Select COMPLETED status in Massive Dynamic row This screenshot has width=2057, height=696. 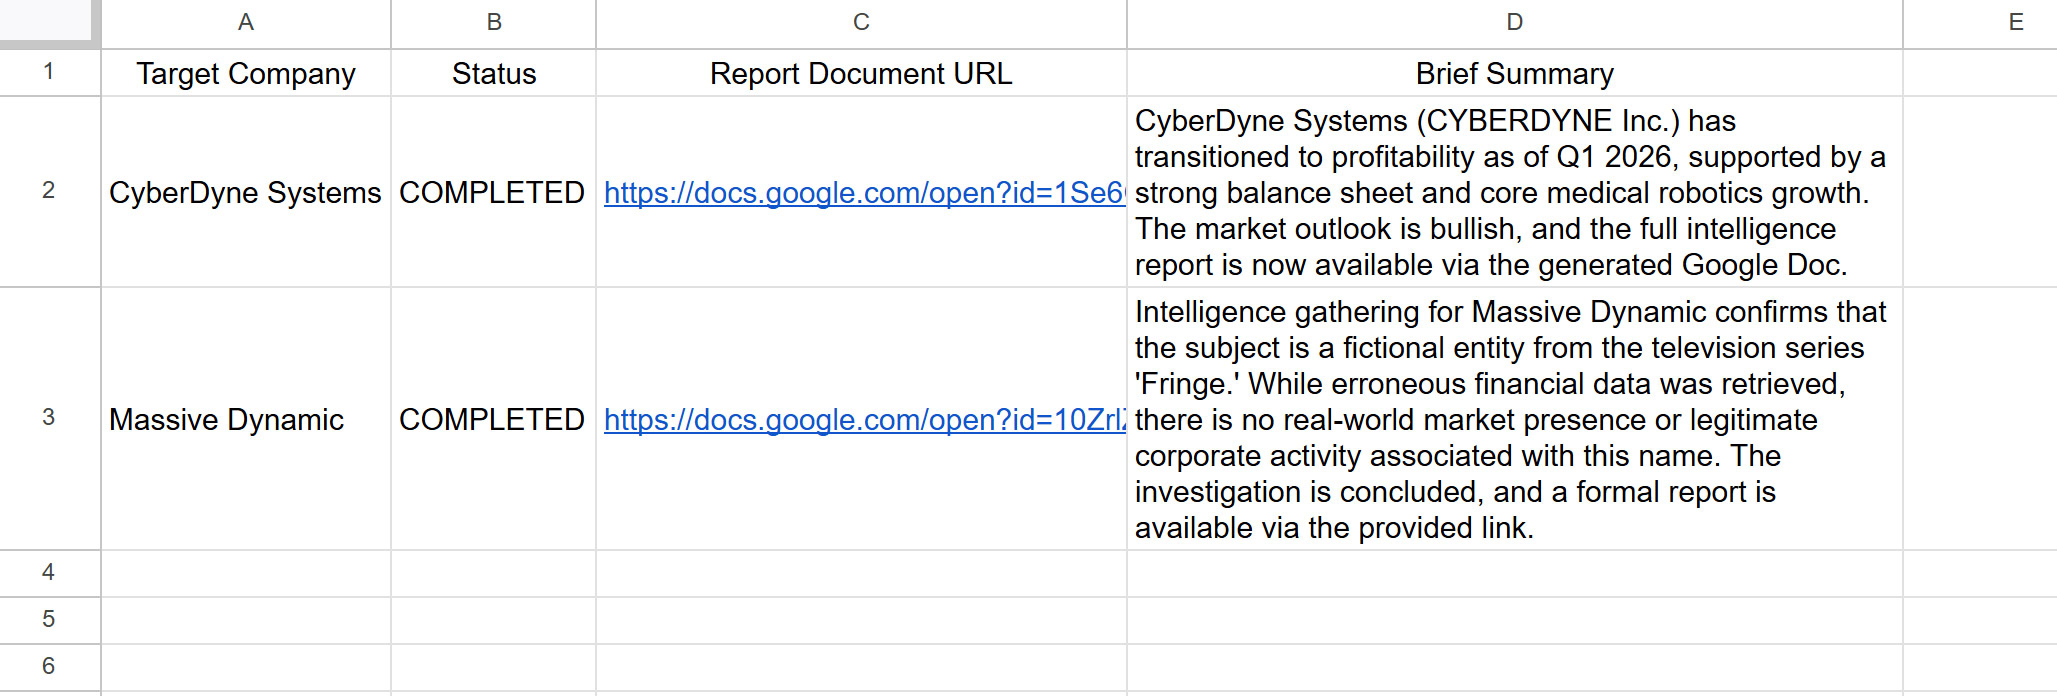[x=494, y=419]
